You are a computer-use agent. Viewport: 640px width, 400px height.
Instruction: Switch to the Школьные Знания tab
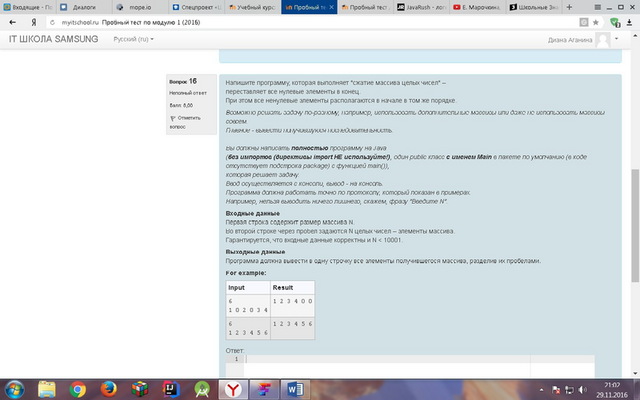[534, 7]
